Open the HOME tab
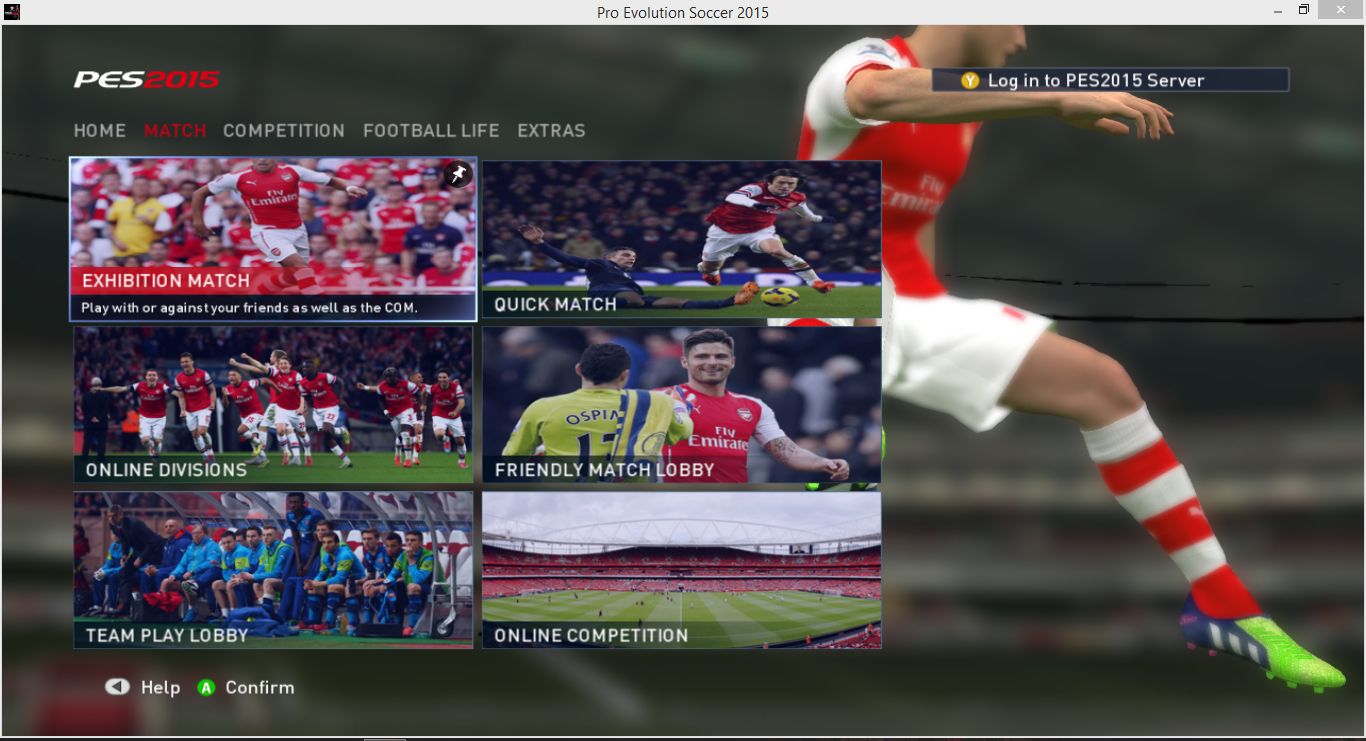1366x741 pixels. (100, 131)
